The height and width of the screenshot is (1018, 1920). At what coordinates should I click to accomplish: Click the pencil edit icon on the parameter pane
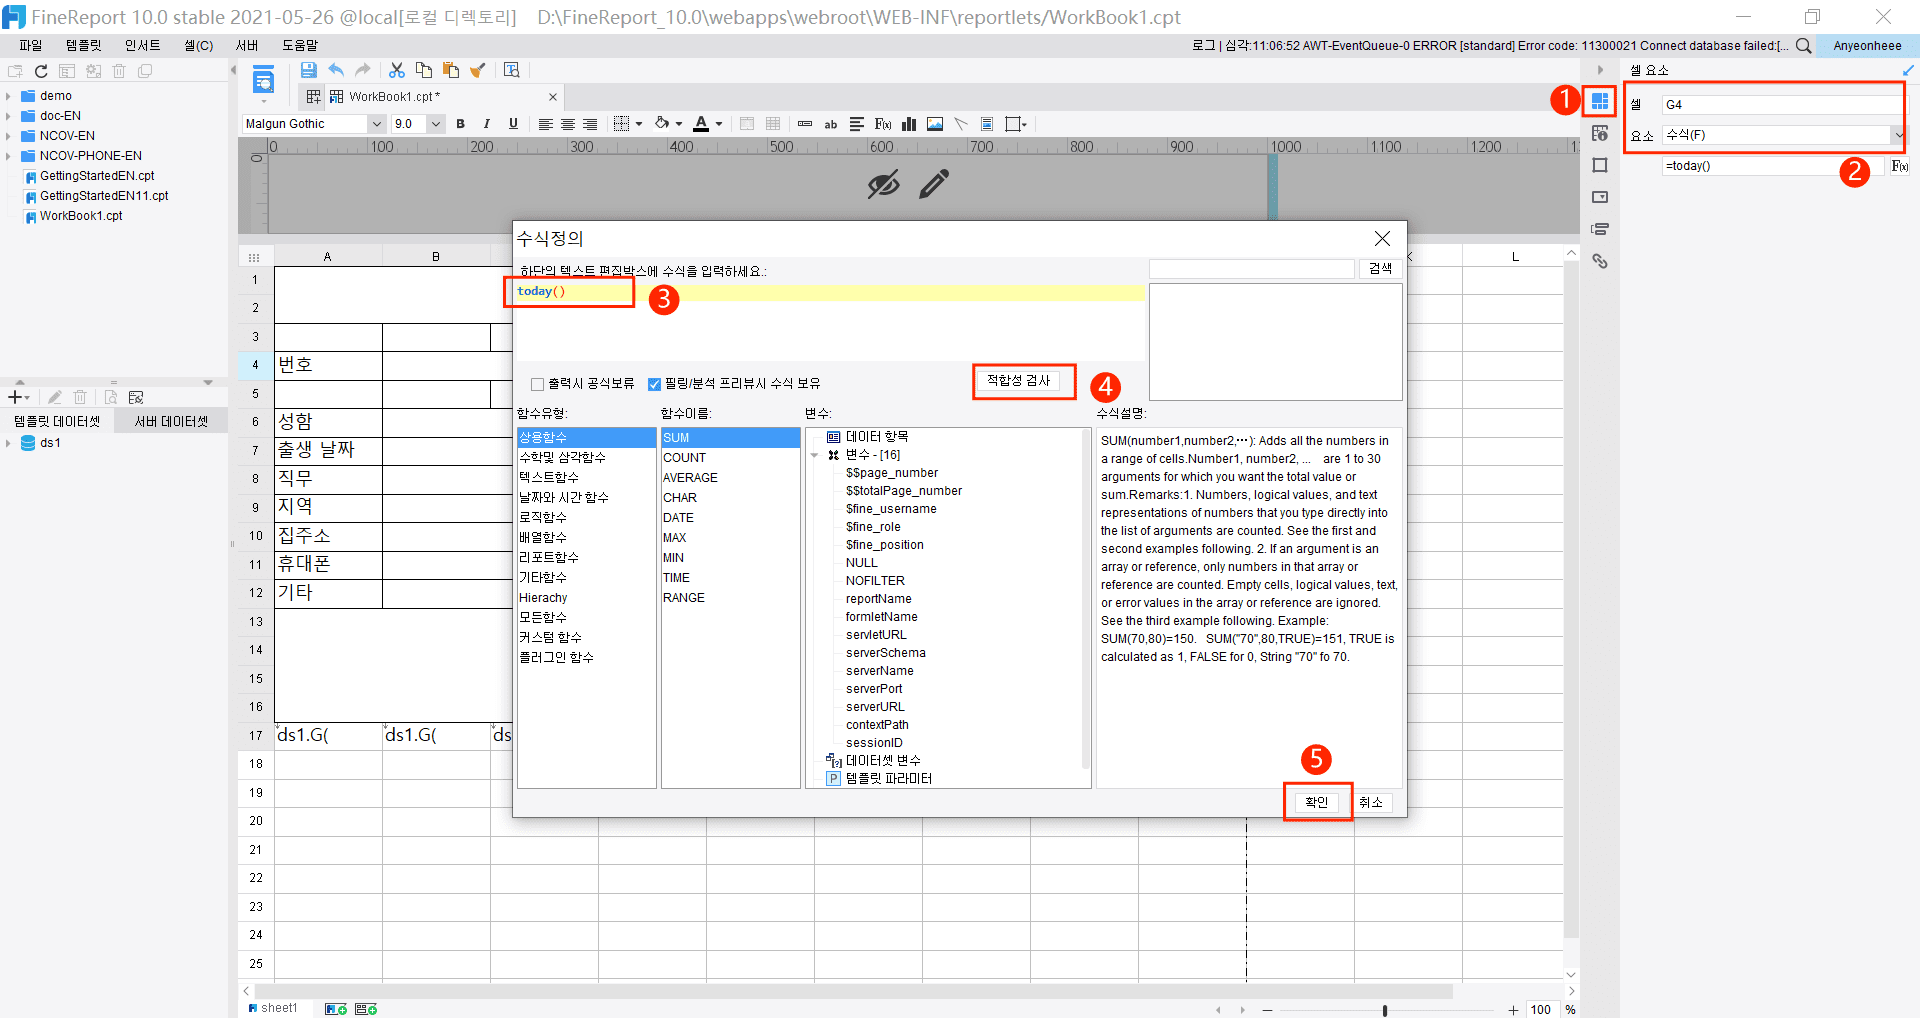[934, 184]
